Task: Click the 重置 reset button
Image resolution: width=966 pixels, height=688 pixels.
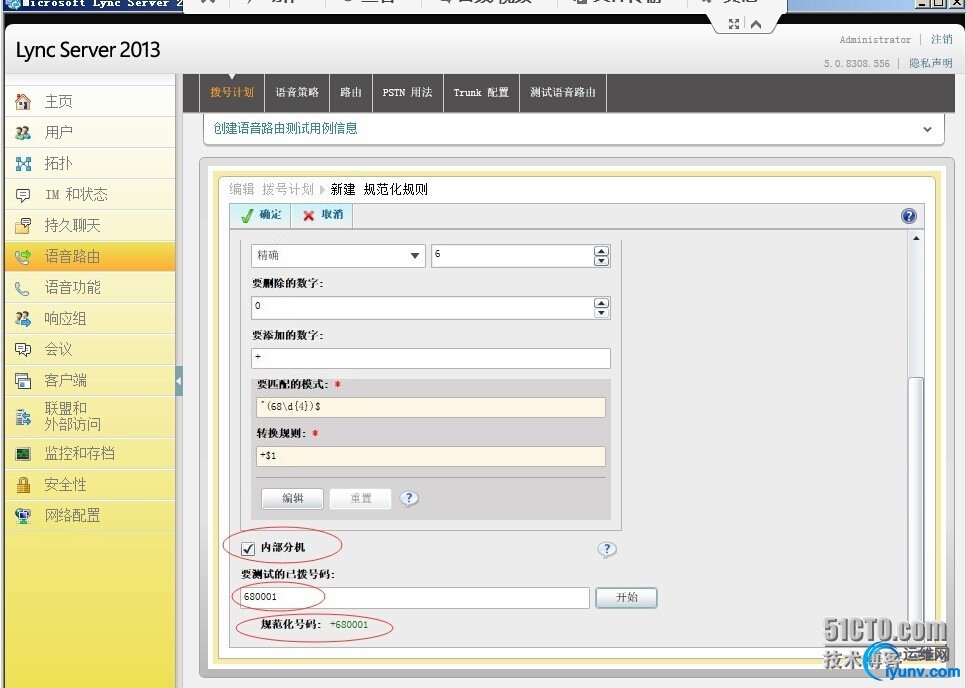Action: click(x=360, y=498)
